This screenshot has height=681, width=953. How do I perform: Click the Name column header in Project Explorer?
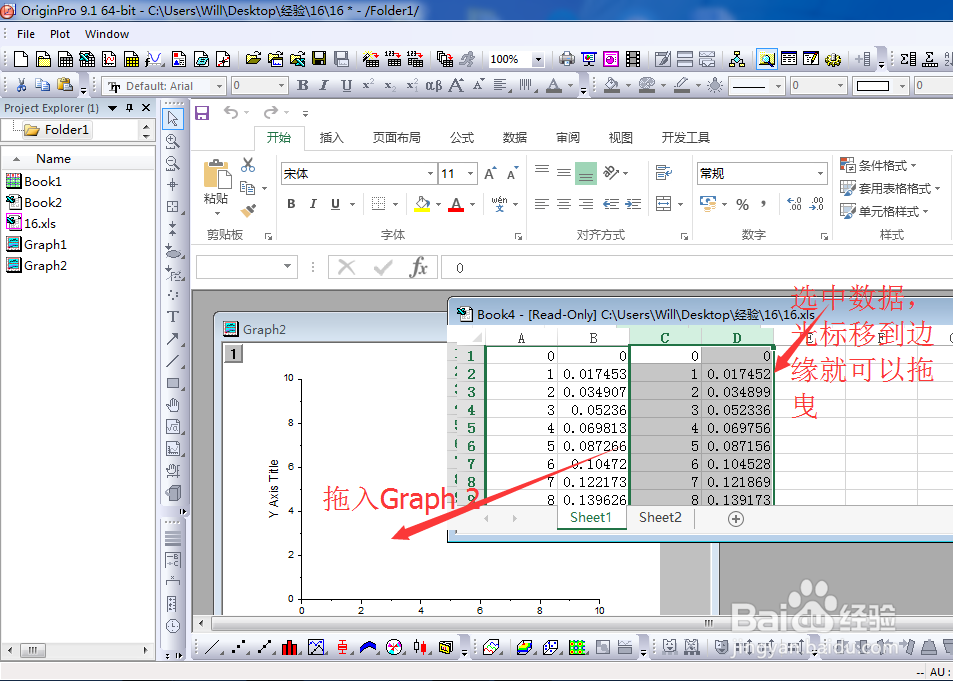point(53,159)
